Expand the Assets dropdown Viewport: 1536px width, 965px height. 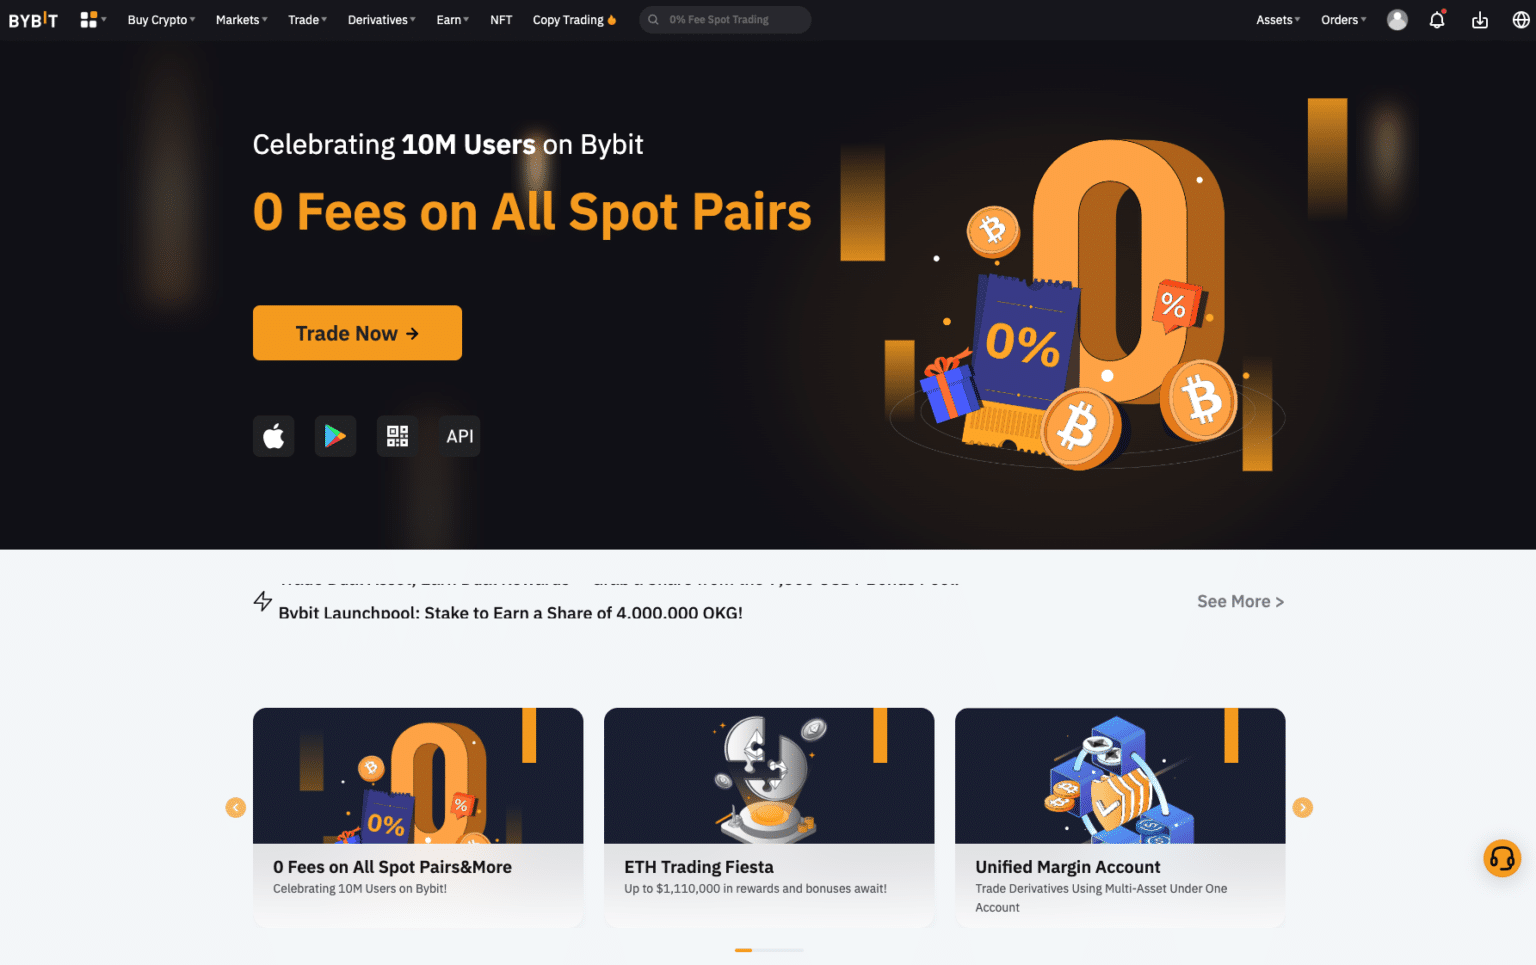1278,20
